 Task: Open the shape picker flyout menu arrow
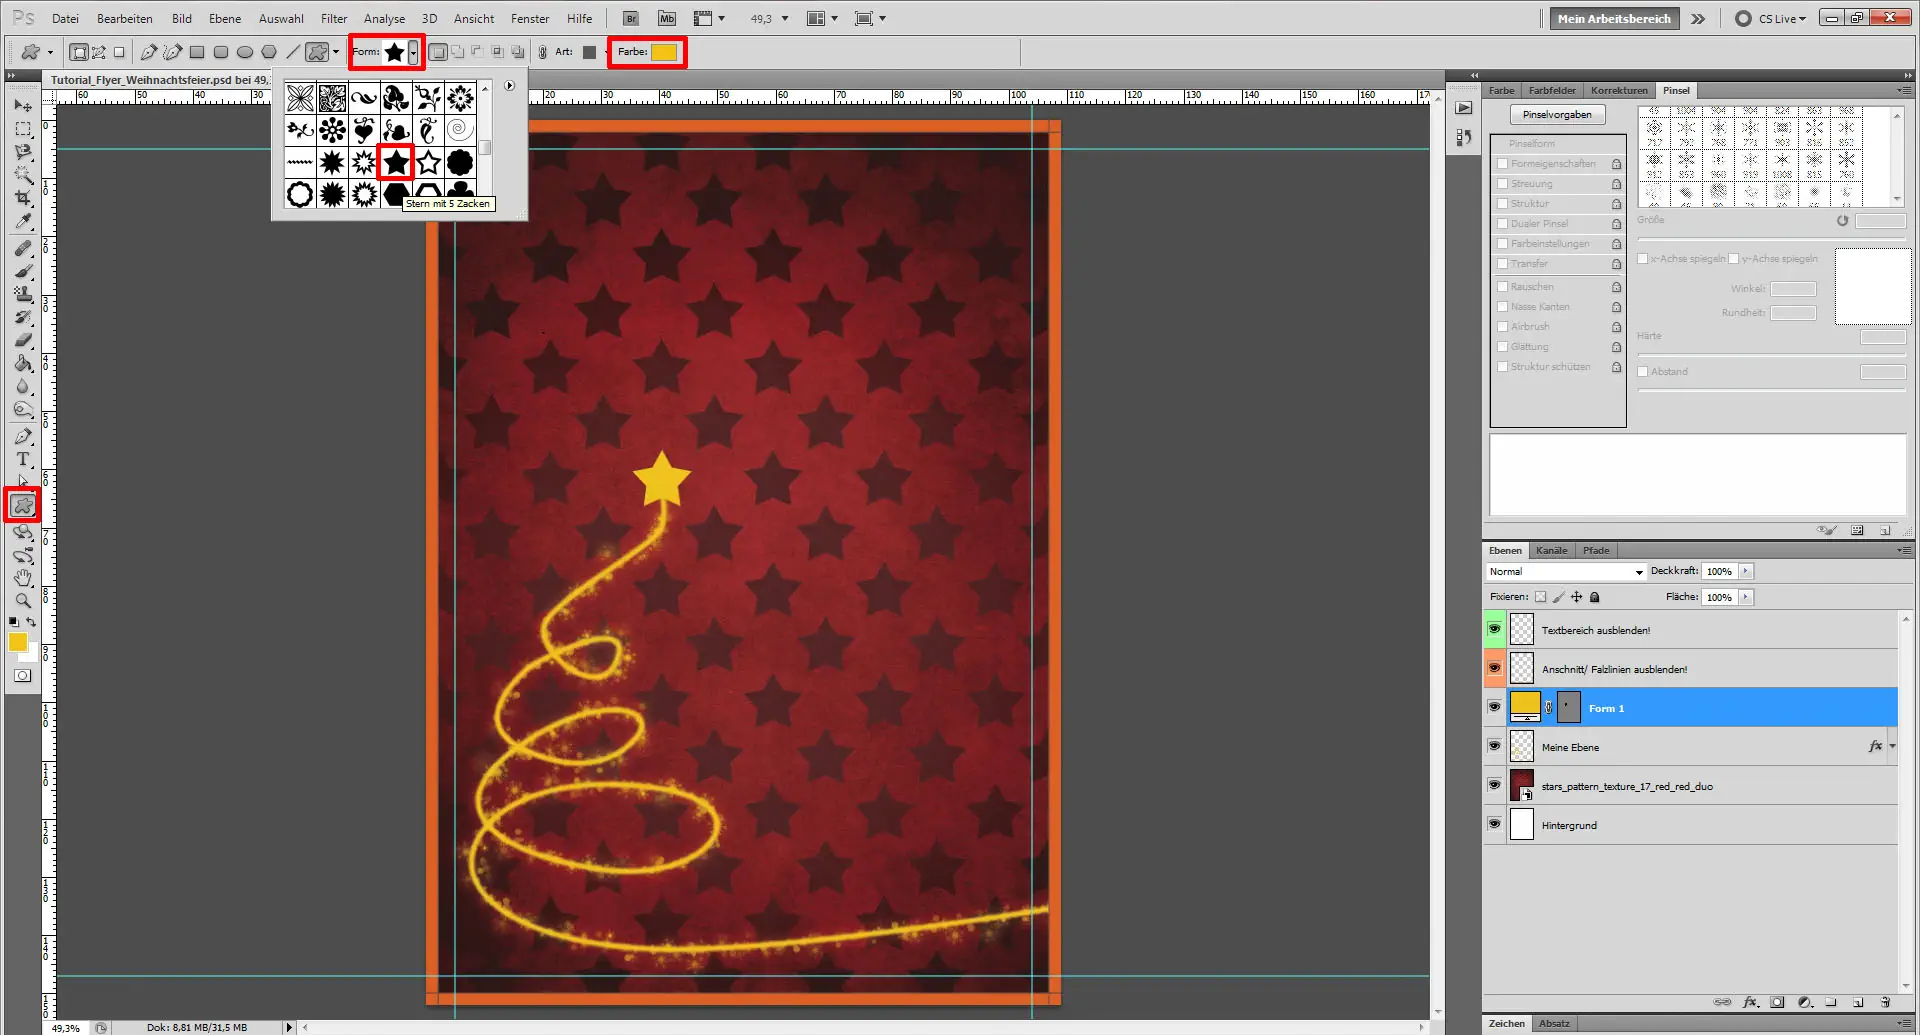pos(509,86)
